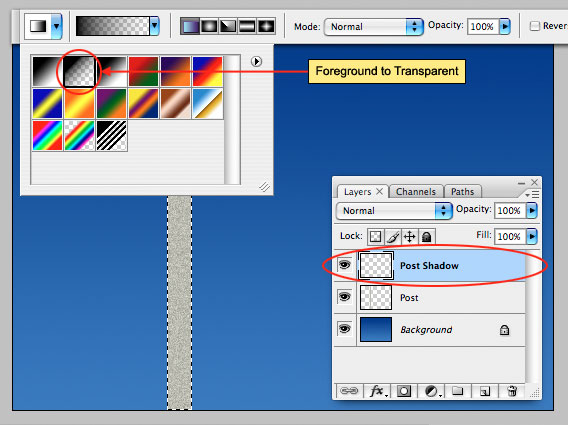This screenshot has width=568, height=425.
Task: Select the Post layer
Action: (429, 297)
